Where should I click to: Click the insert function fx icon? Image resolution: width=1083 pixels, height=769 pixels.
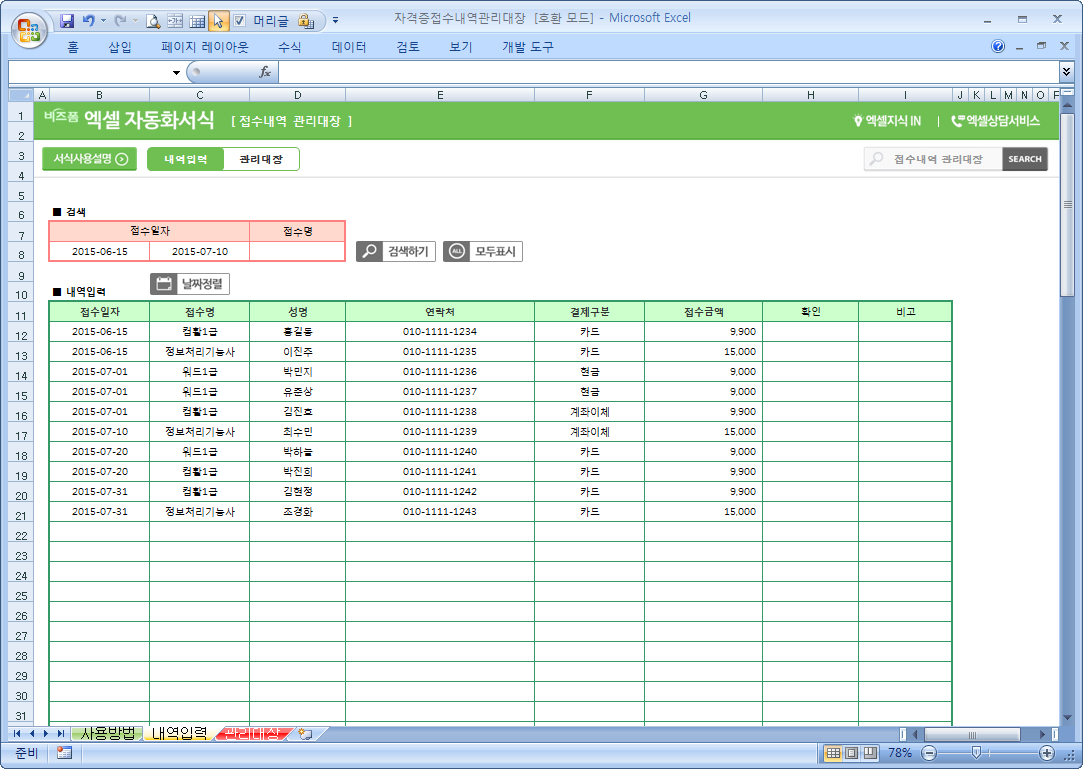point(265,72)
